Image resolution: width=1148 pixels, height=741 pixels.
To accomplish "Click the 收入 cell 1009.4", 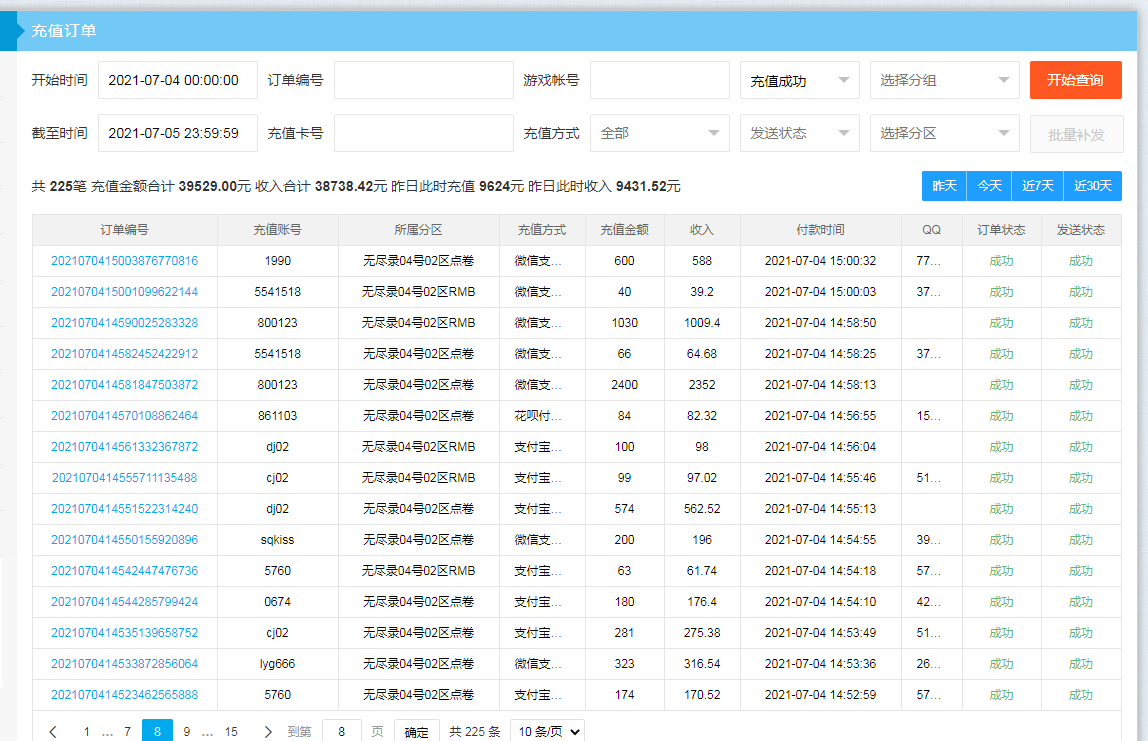I will (702, 323).
